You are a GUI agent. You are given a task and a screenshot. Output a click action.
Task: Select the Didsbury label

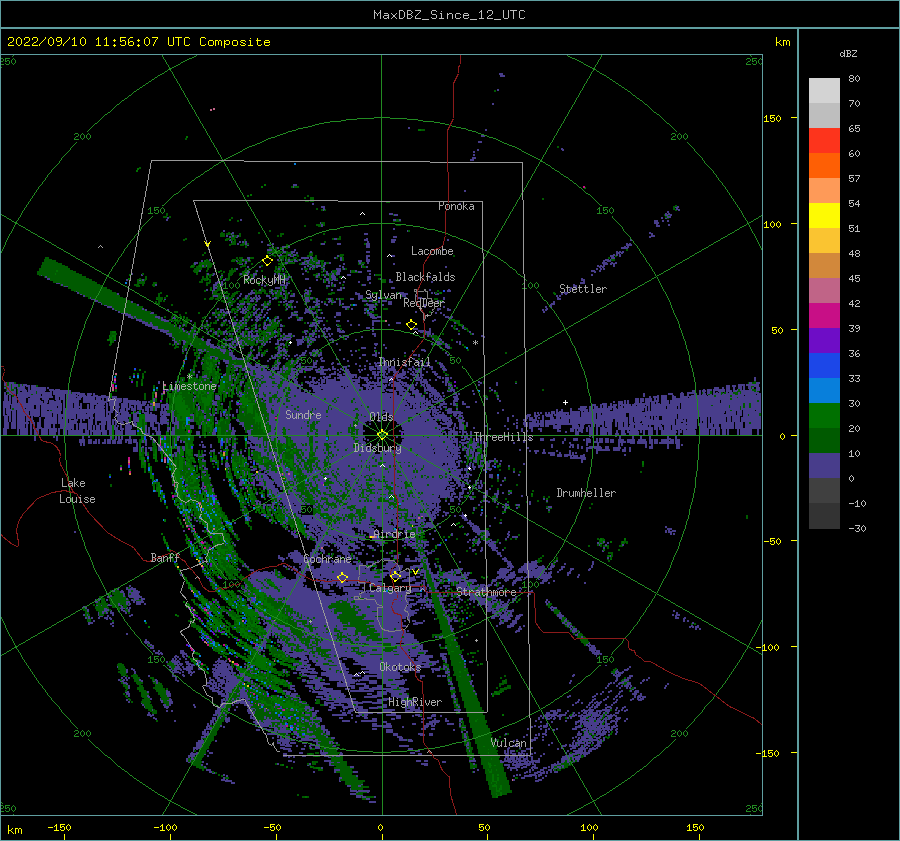coord(377,448)
